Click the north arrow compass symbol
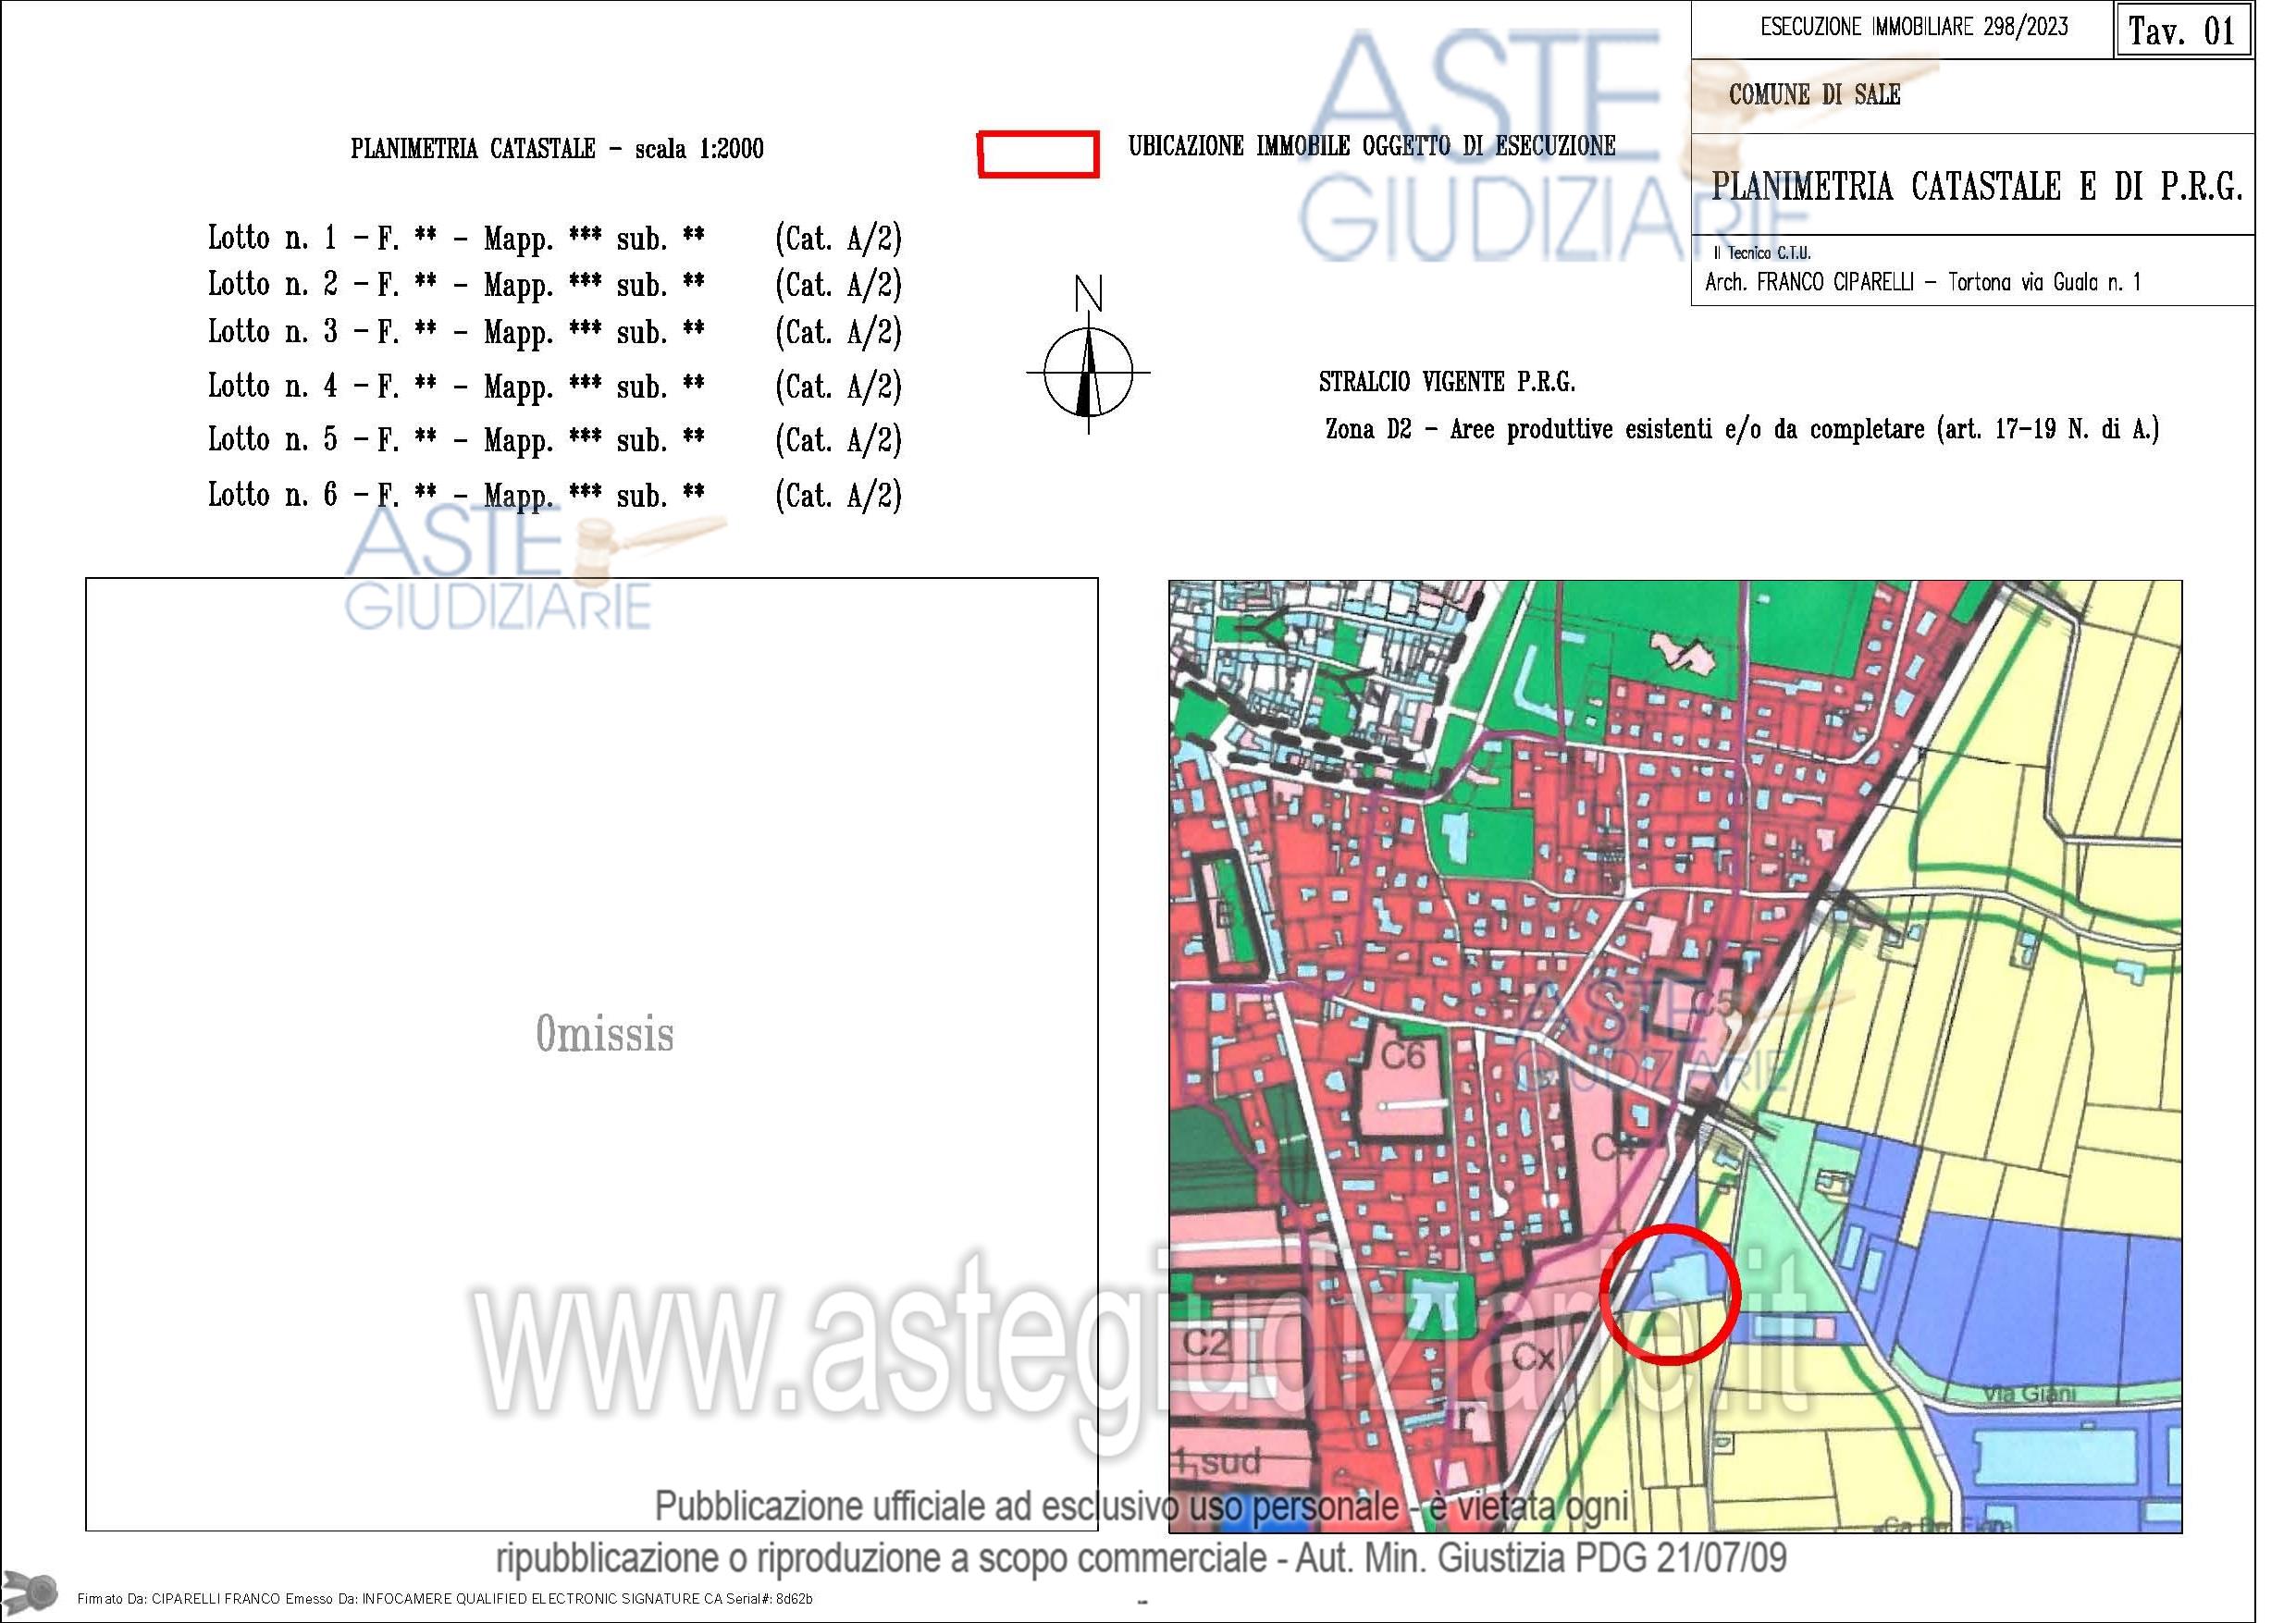This screenshot has height=1623, width=2296. tap(1088, 372)
